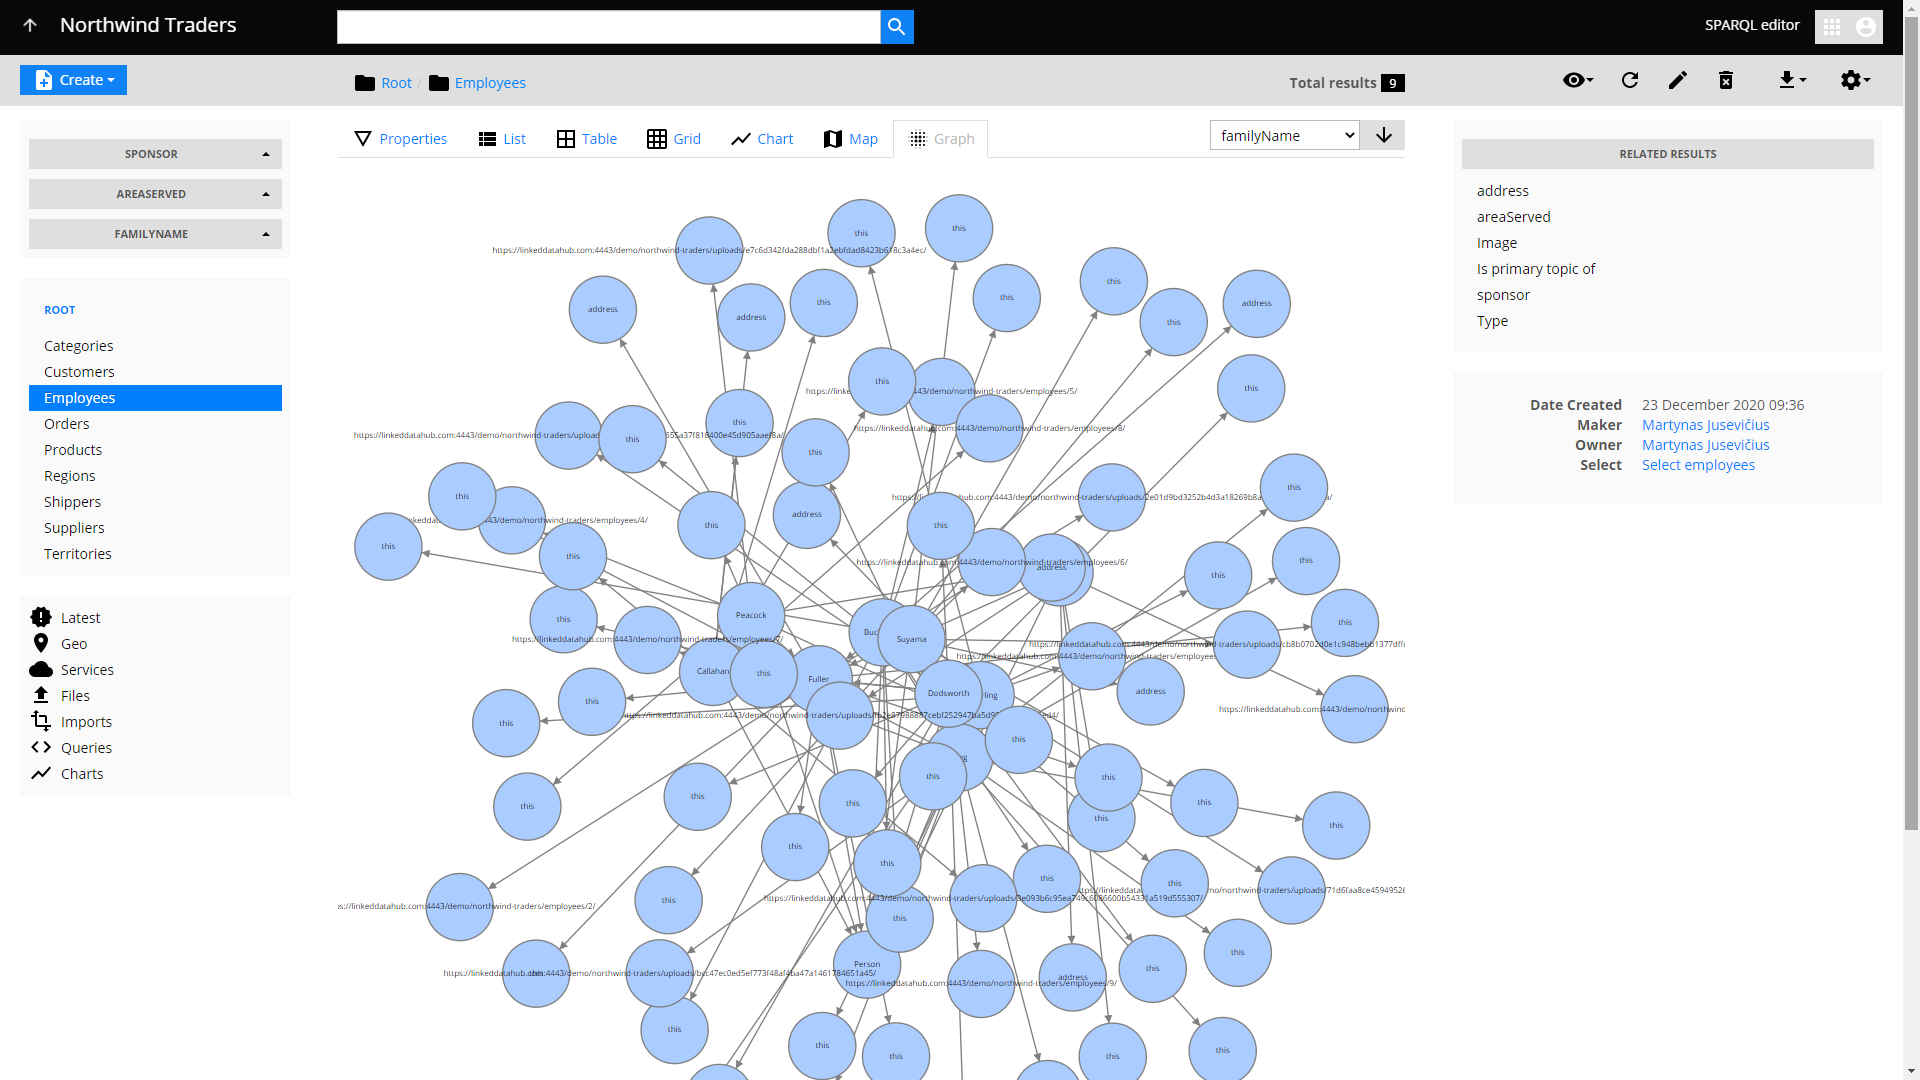Click the sort descending arrow button
Viewport: 1920px width, 1080px height.
point(1384,135)
